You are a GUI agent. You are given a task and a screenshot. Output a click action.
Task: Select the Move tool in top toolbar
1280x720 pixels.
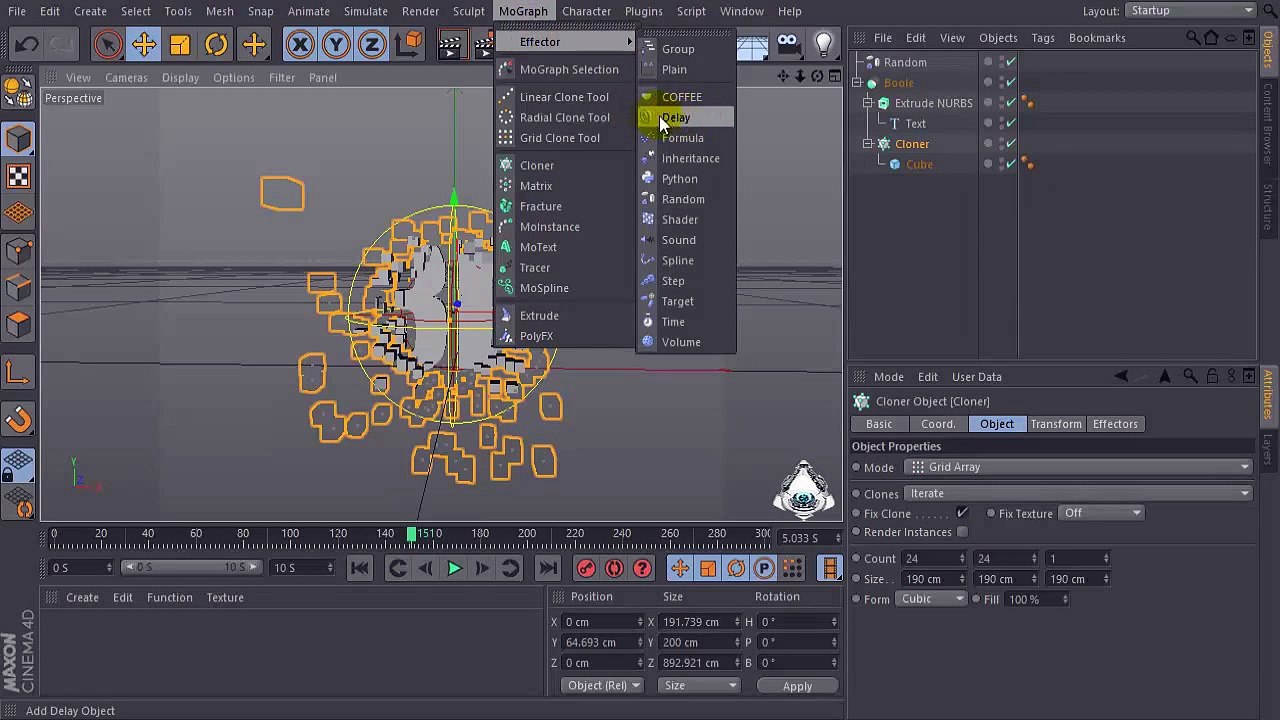click(144, 45)
